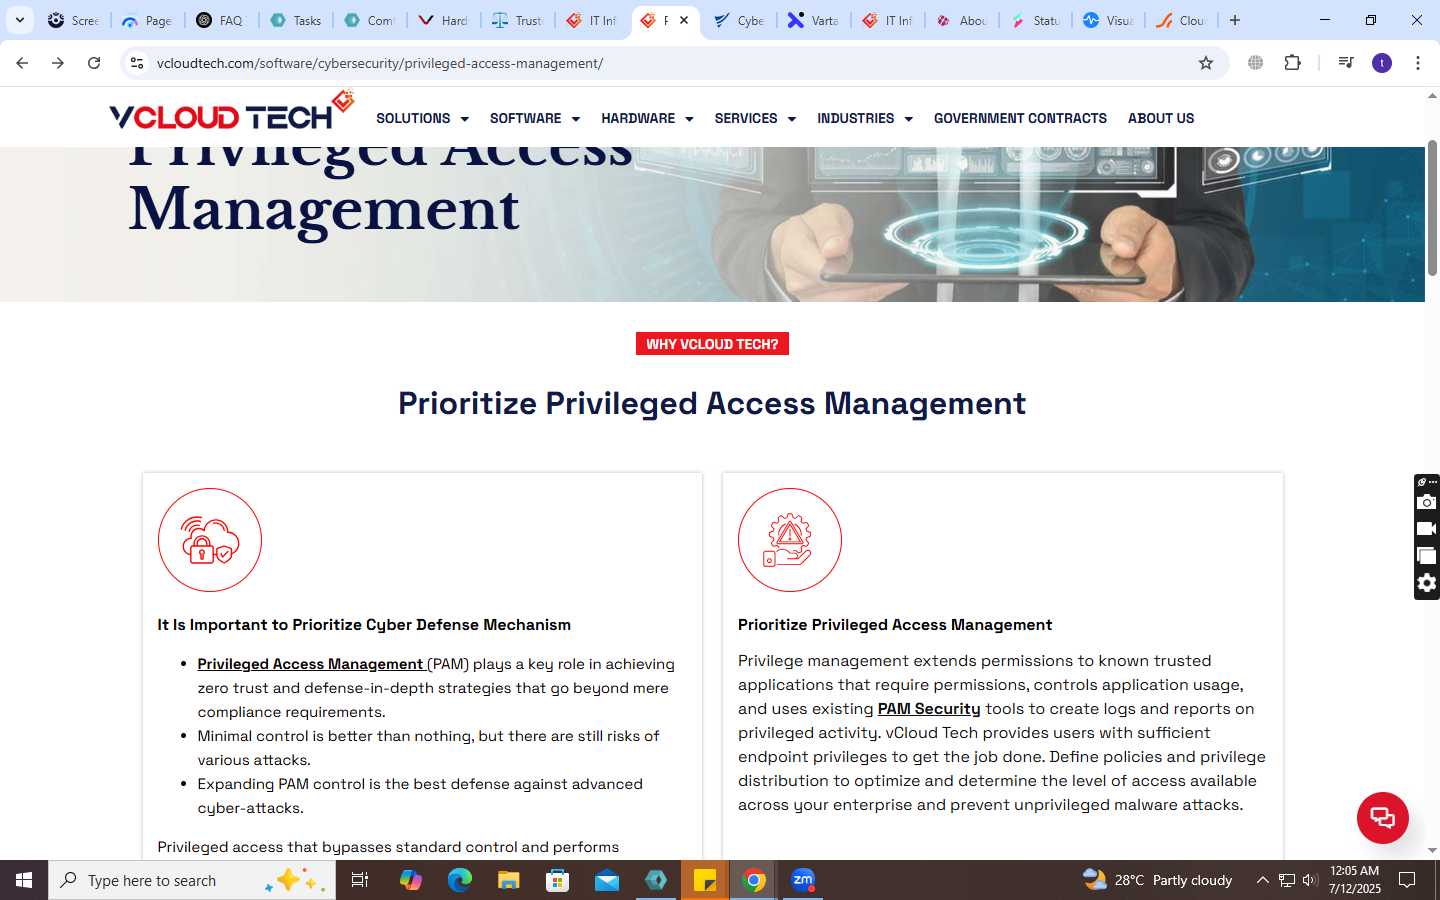Open site information icon in address bar
1440x900 pixels.
tap(137, 63)
